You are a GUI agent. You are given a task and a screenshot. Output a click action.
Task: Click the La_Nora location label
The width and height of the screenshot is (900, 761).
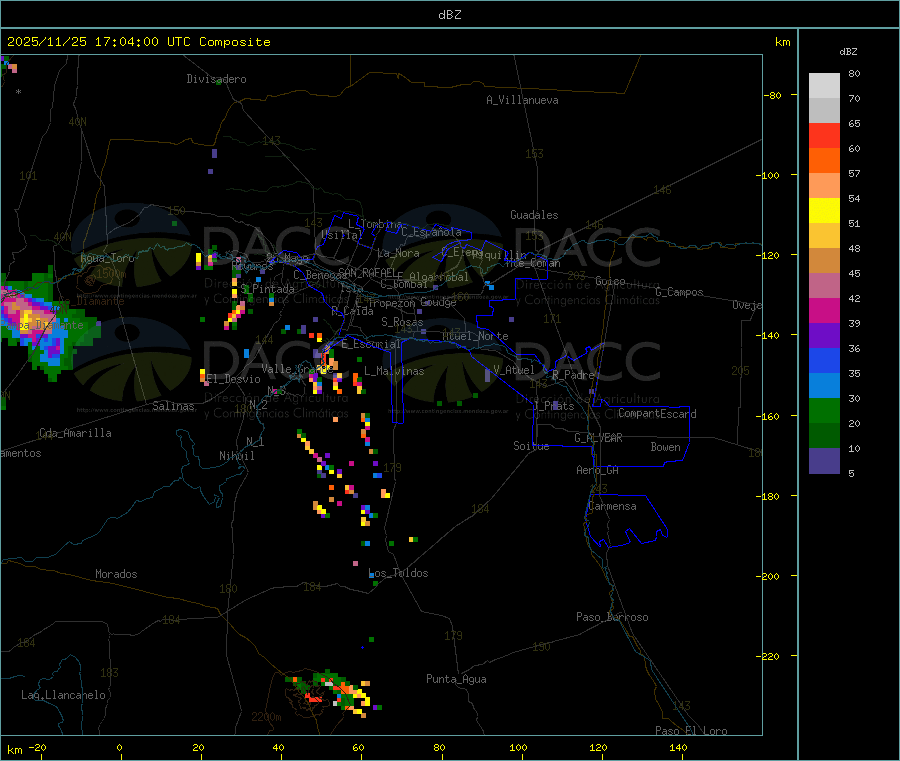(x=398, y=253)
